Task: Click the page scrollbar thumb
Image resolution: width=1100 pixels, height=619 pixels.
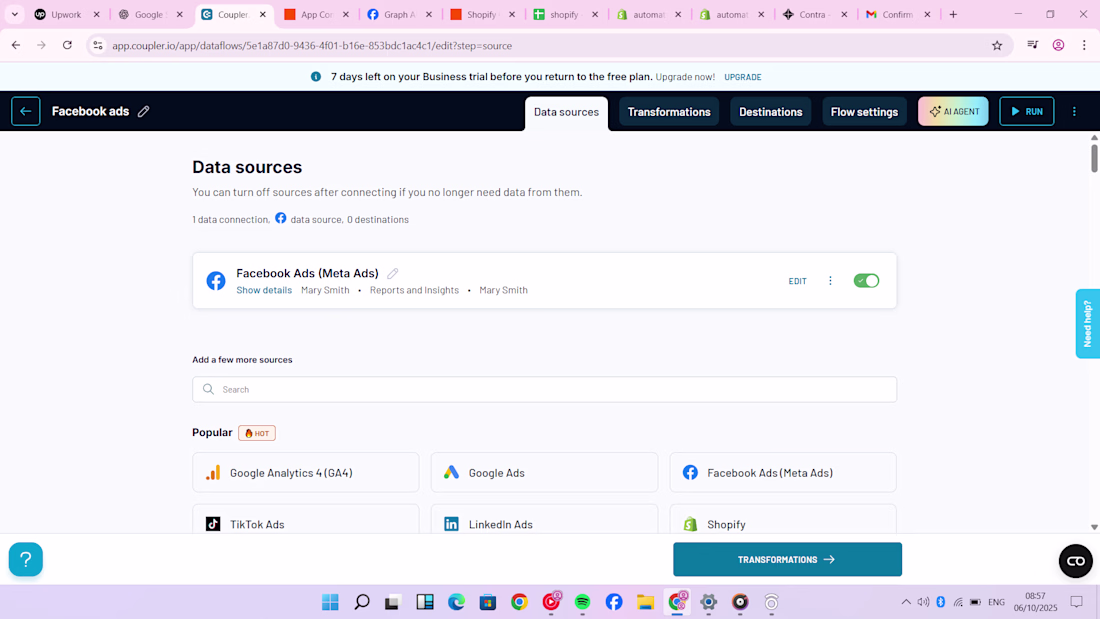Action: 1094,158
